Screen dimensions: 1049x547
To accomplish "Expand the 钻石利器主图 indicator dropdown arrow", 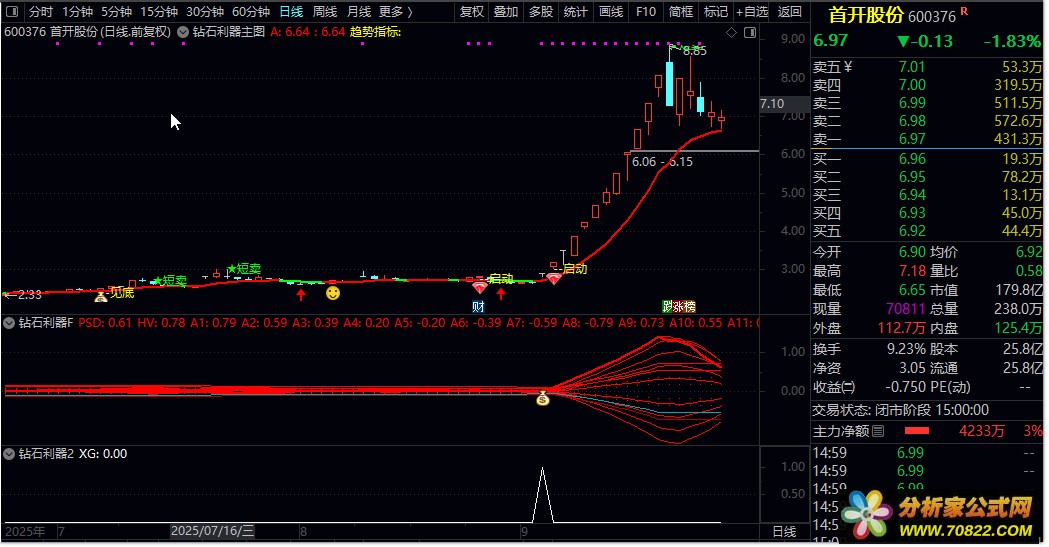I will (x=183, y=31).
